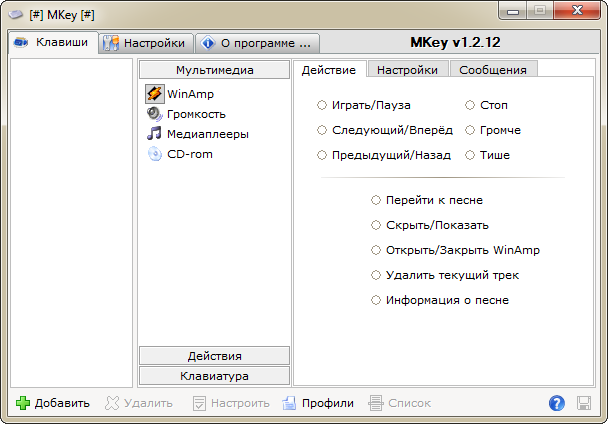608x424 pixels.
Task: Select Тише radio button
Action: click(x=470, y=155)
